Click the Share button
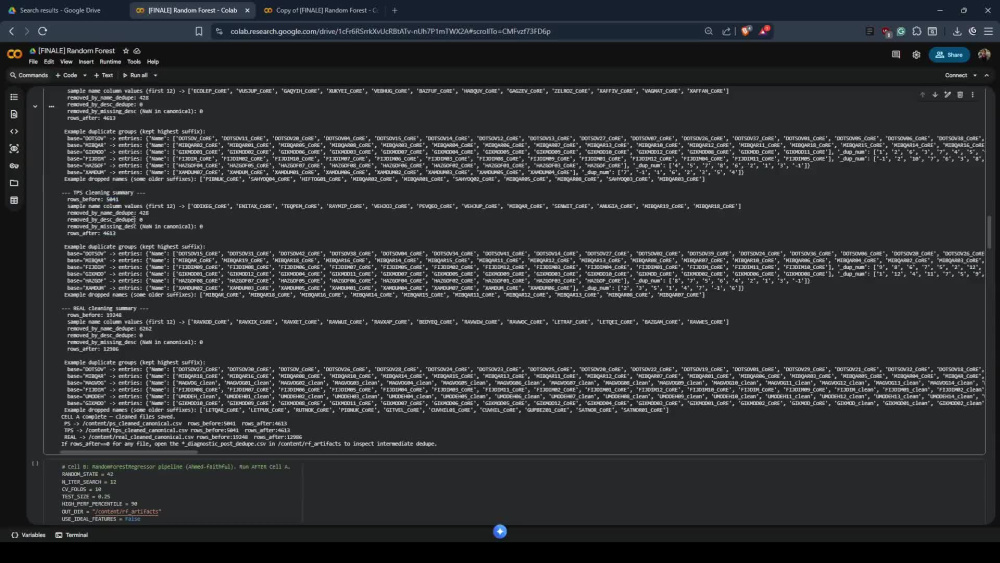Viewport: 1000px width, 563px height. point(949,55)
